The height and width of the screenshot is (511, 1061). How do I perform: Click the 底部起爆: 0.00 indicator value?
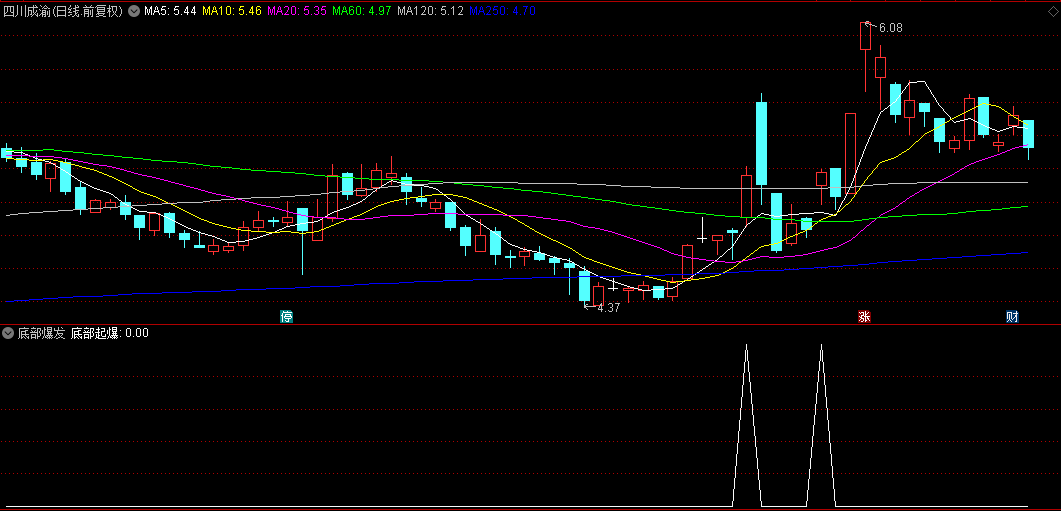coord(110,332)
